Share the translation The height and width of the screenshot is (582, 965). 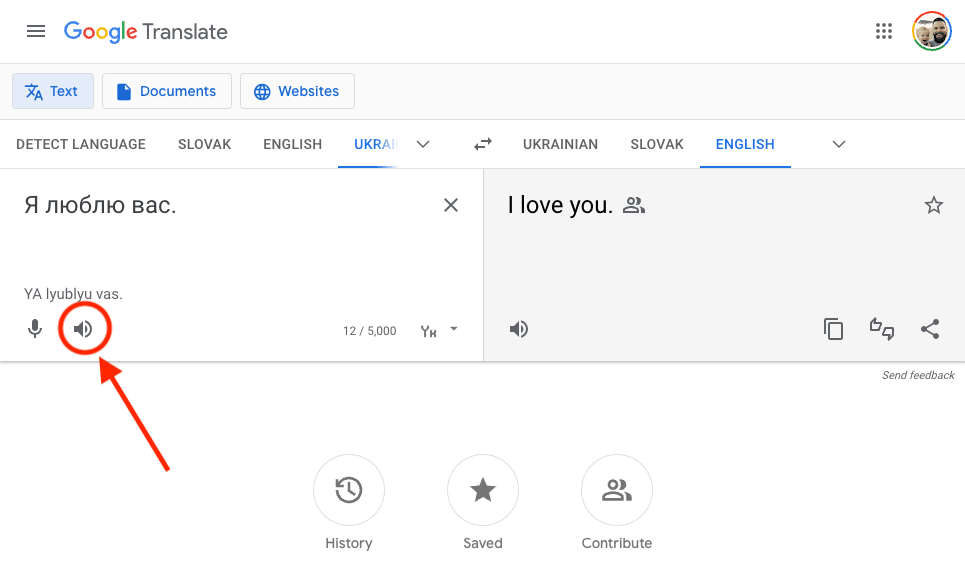tap(930, 329)
